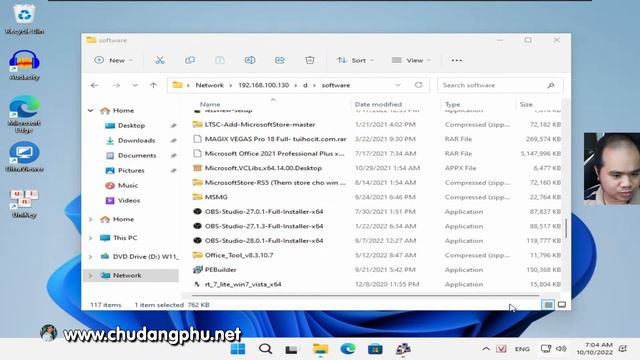Image resolution: width=640 pixels, height=360 pixels.
Task: Sort by the Date modified column header
Action: (378, 104)
